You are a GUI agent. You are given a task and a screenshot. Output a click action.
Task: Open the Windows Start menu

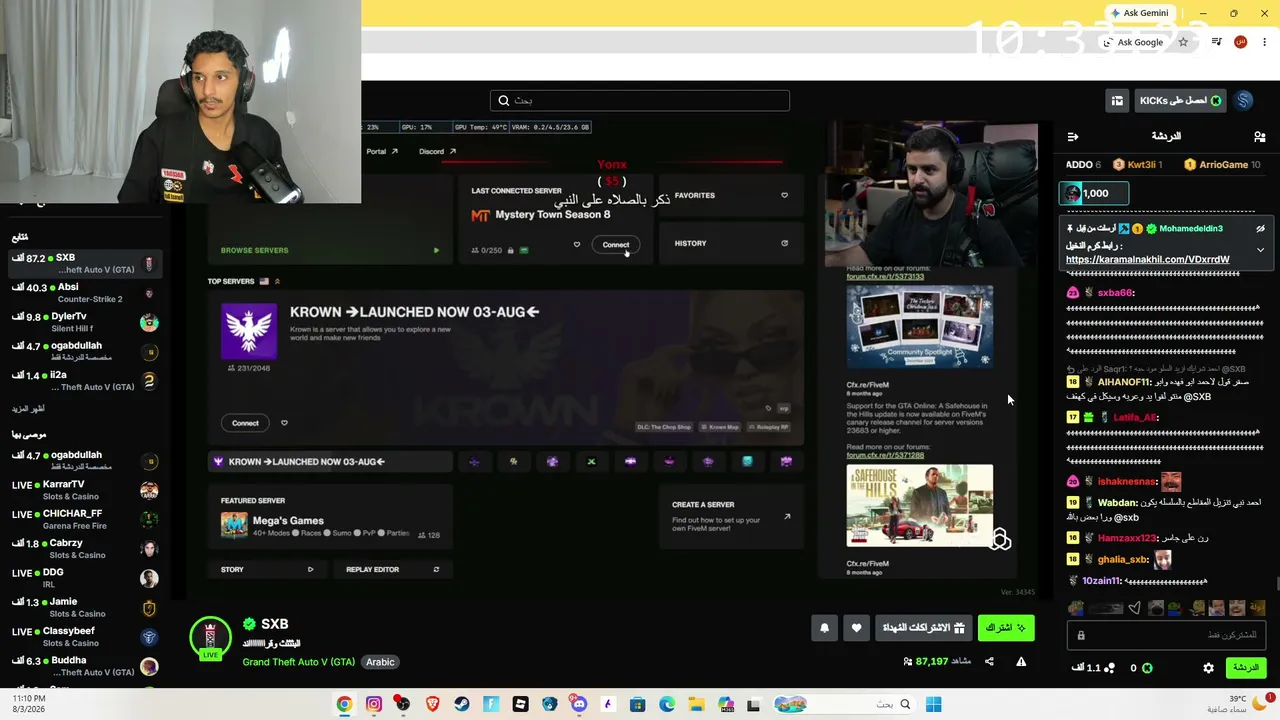click(933, 704)
